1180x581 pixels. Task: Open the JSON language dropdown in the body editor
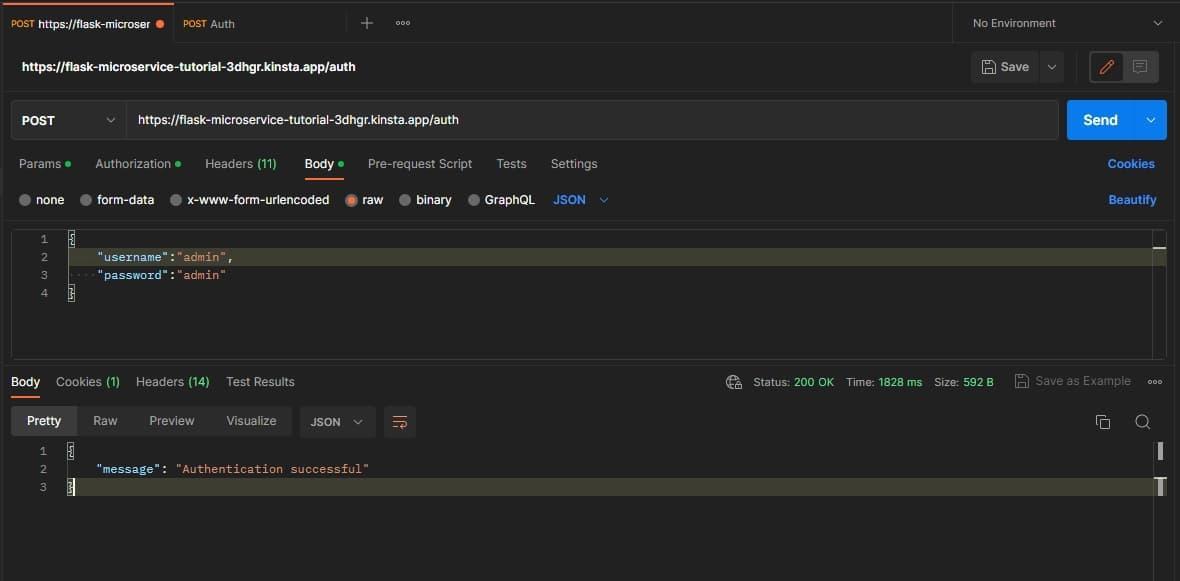(580, 199)
